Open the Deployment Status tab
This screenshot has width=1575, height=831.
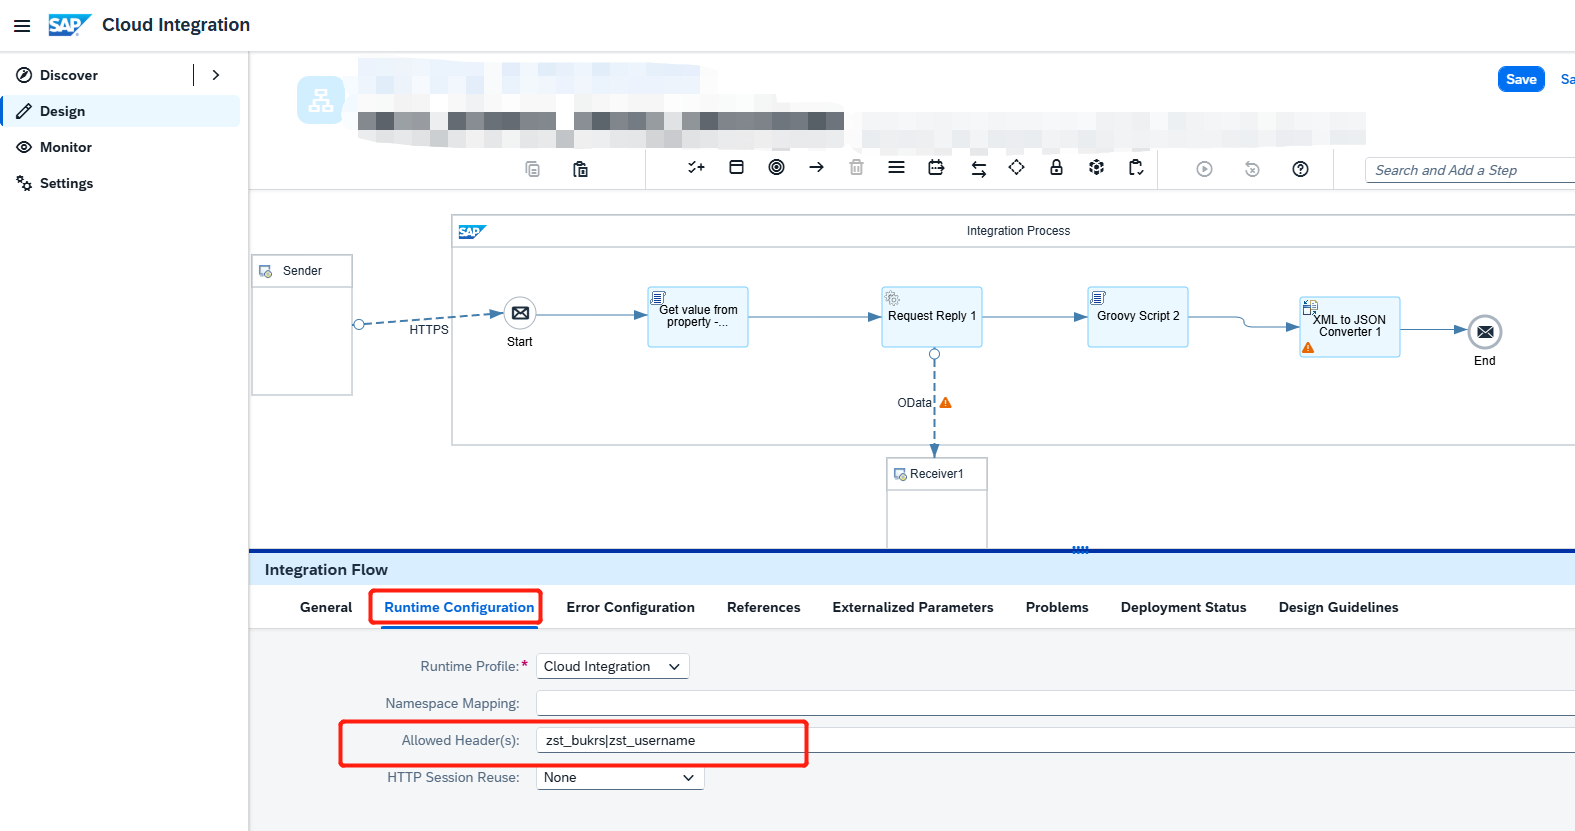[1184, 607]
